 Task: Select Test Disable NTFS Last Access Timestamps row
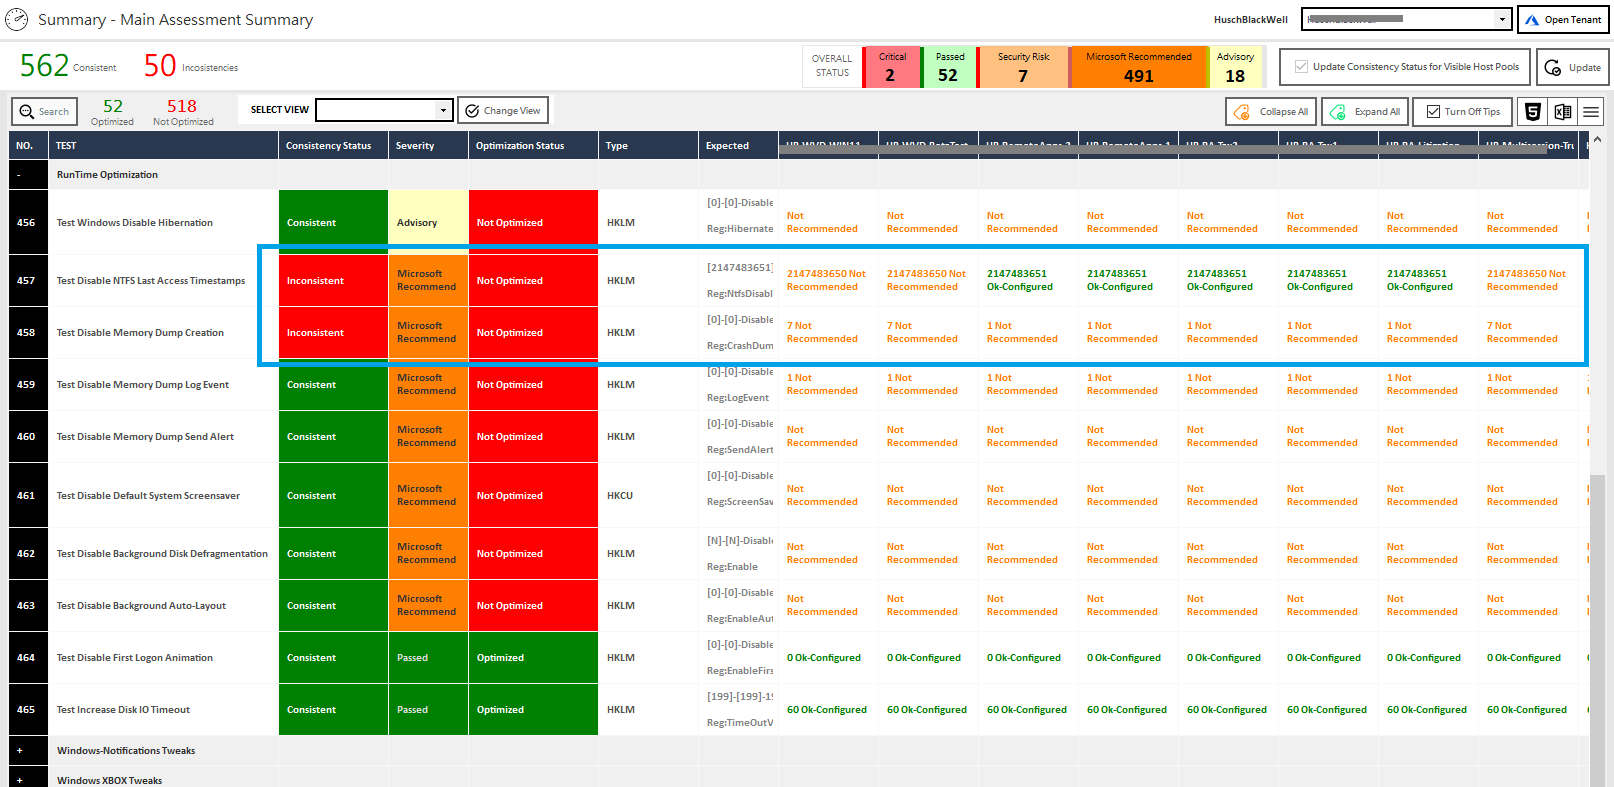[151, 281]
